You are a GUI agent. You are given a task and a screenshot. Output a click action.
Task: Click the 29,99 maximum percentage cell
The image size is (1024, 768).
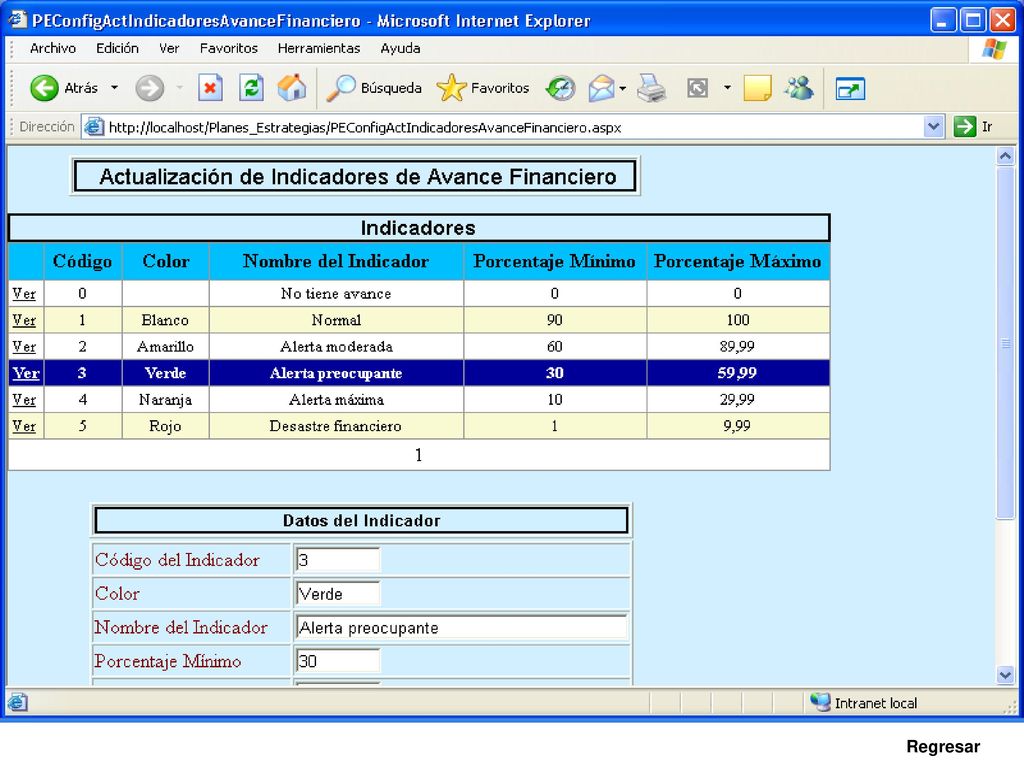[x=738, y=400]
